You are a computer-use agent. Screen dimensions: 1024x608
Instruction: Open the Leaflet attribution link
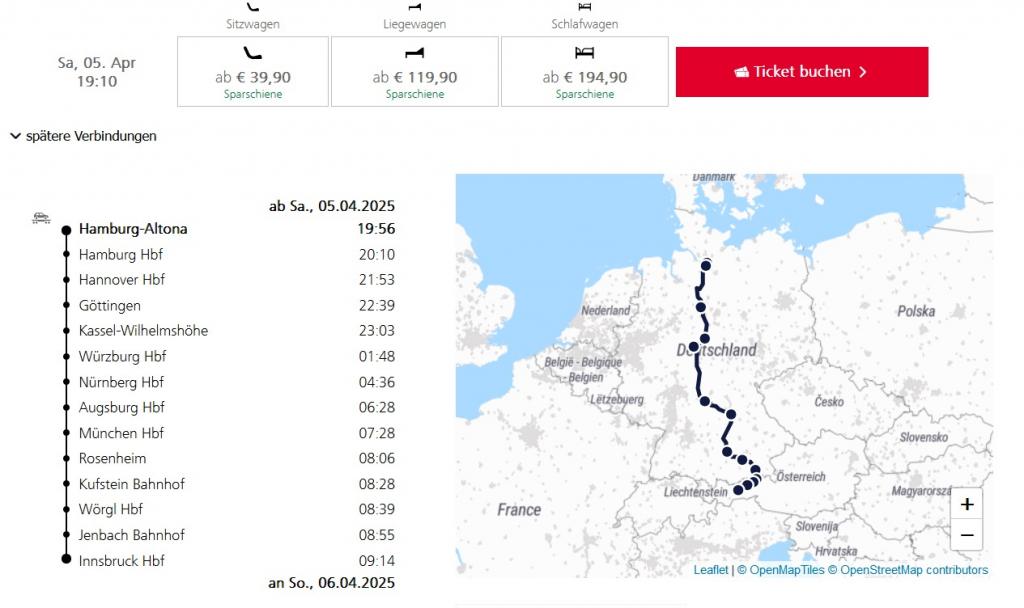711,569
